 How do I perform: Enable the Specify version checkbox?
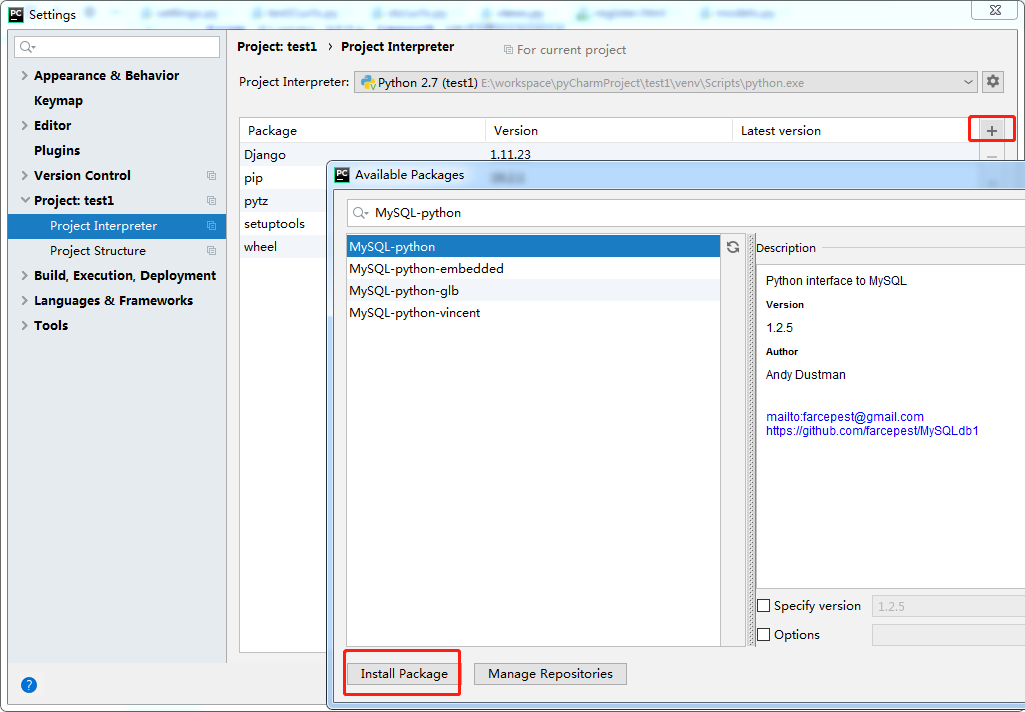(x=763, y=606)
